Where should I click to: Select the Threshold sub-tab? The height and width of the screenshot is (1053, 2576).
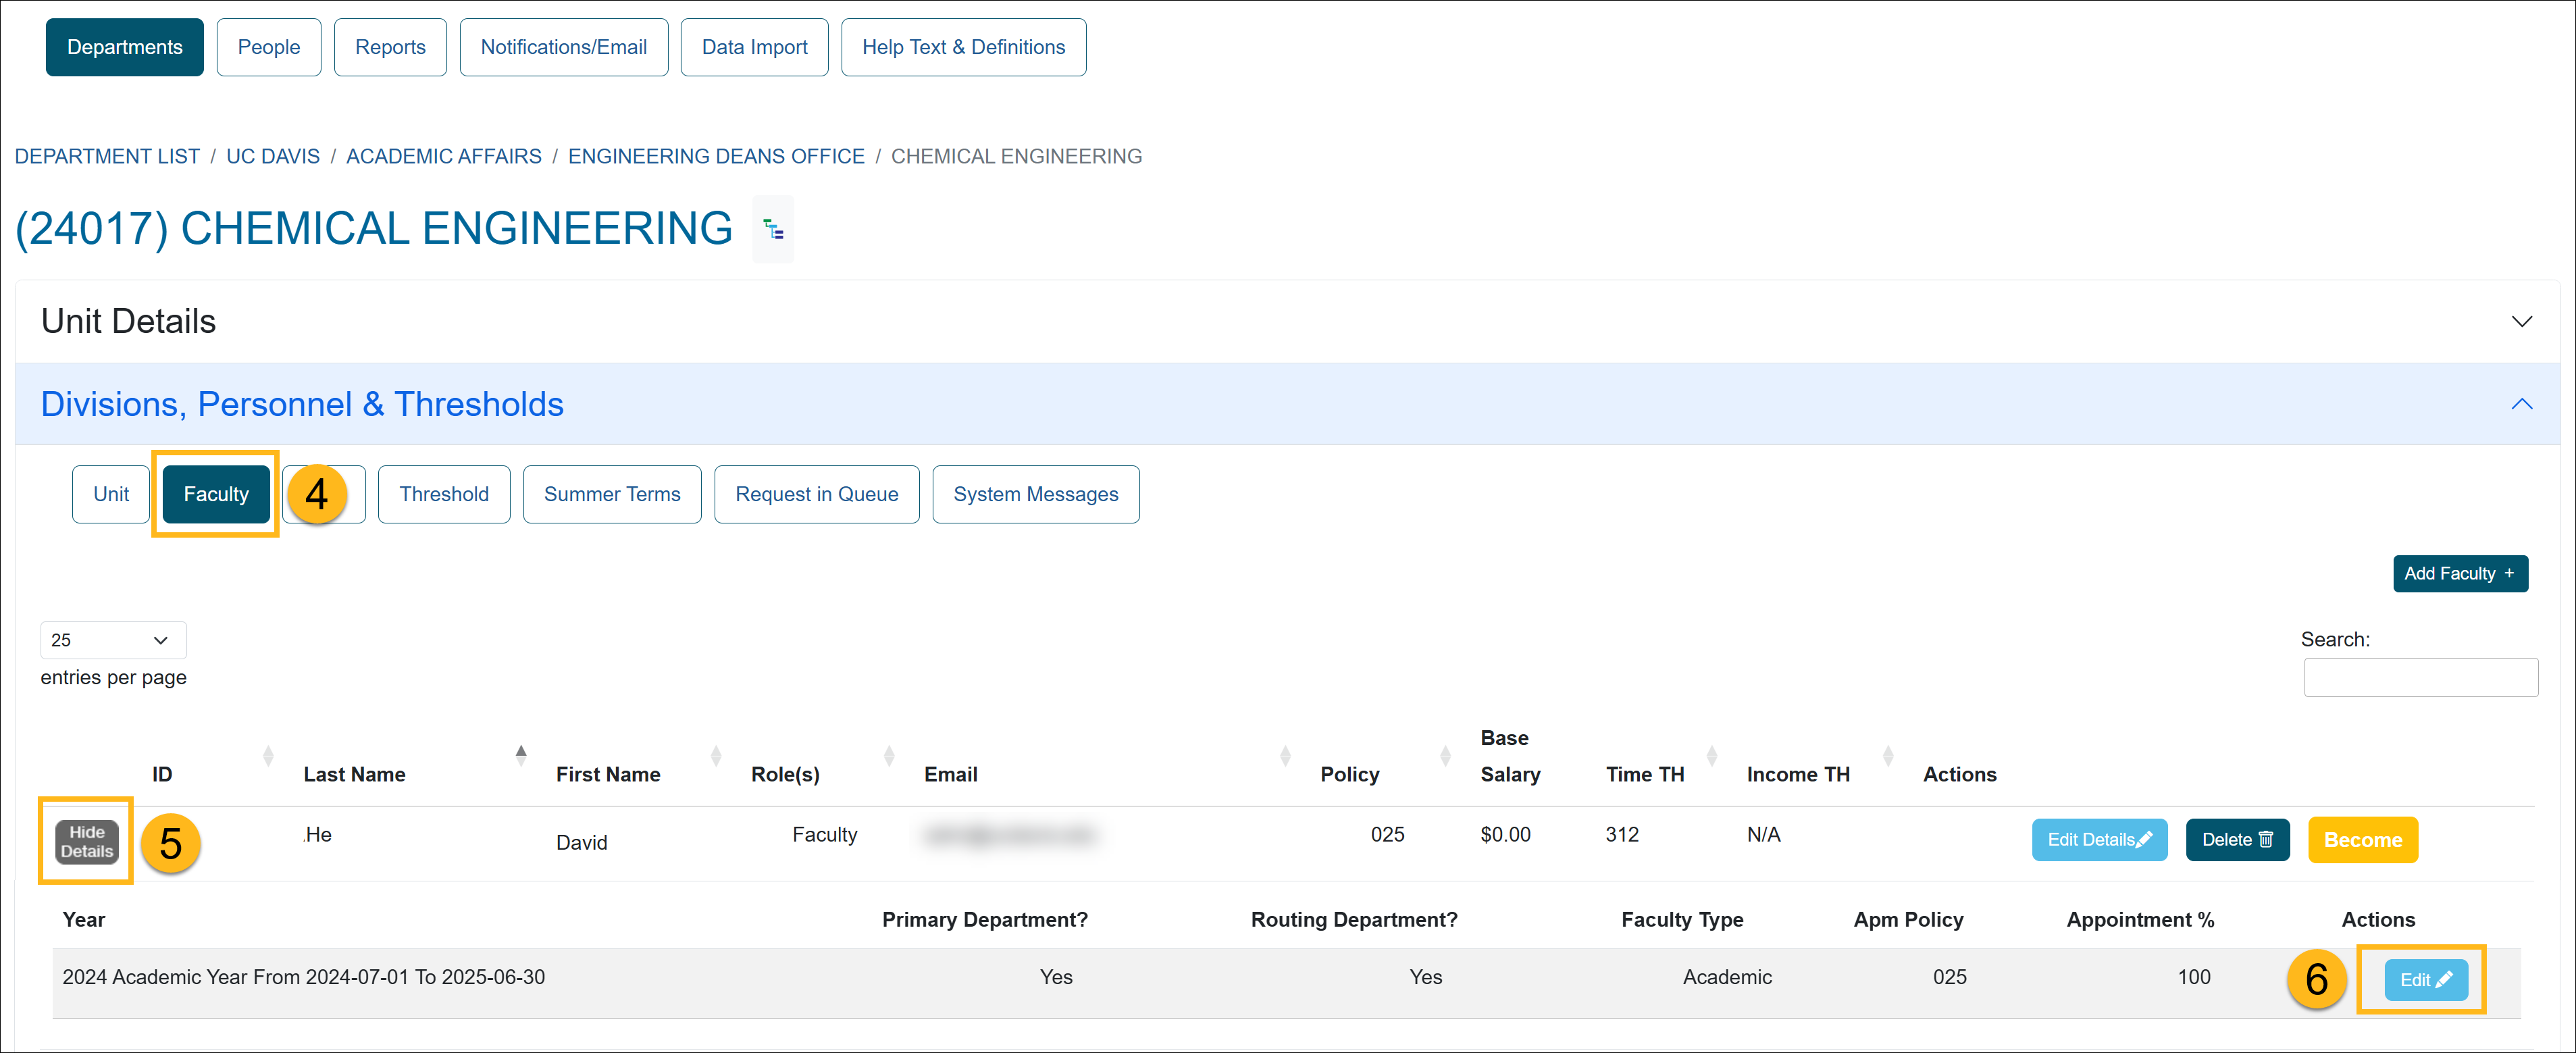coord(444,494)
